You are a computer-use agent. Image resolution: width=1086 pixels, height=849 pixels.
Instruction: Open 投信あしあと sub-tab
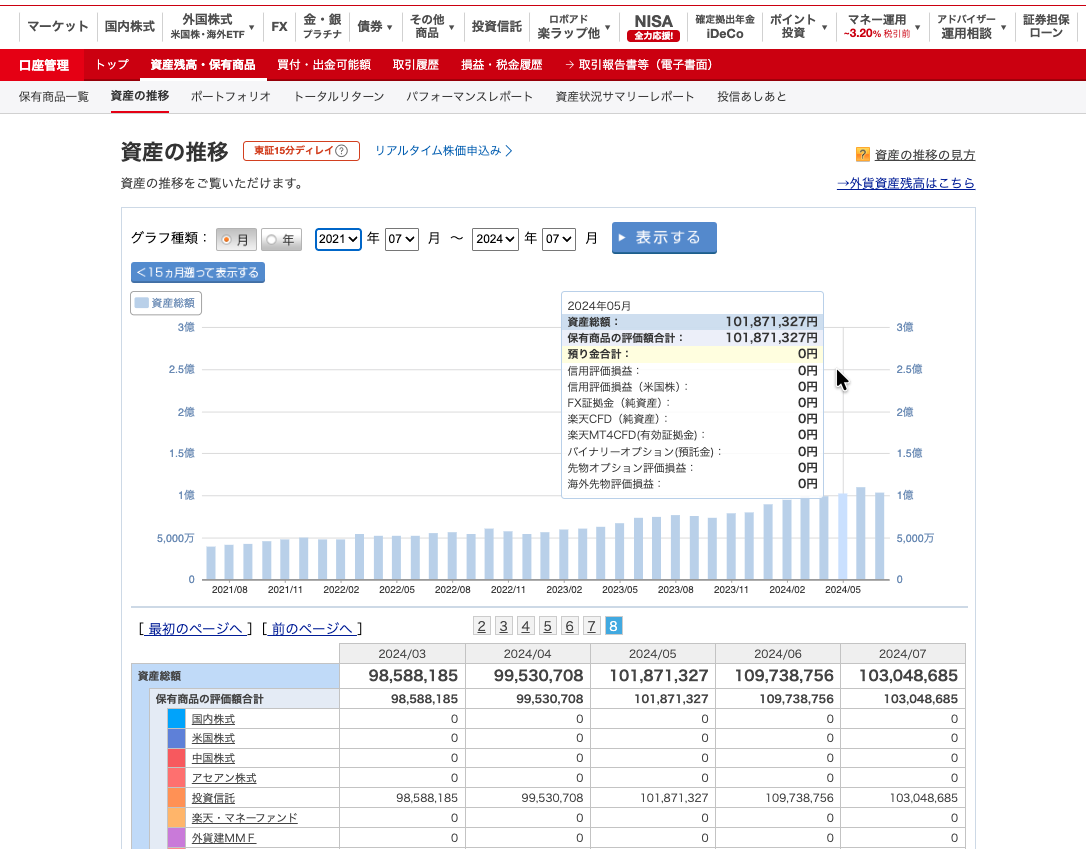pos(751,97)
